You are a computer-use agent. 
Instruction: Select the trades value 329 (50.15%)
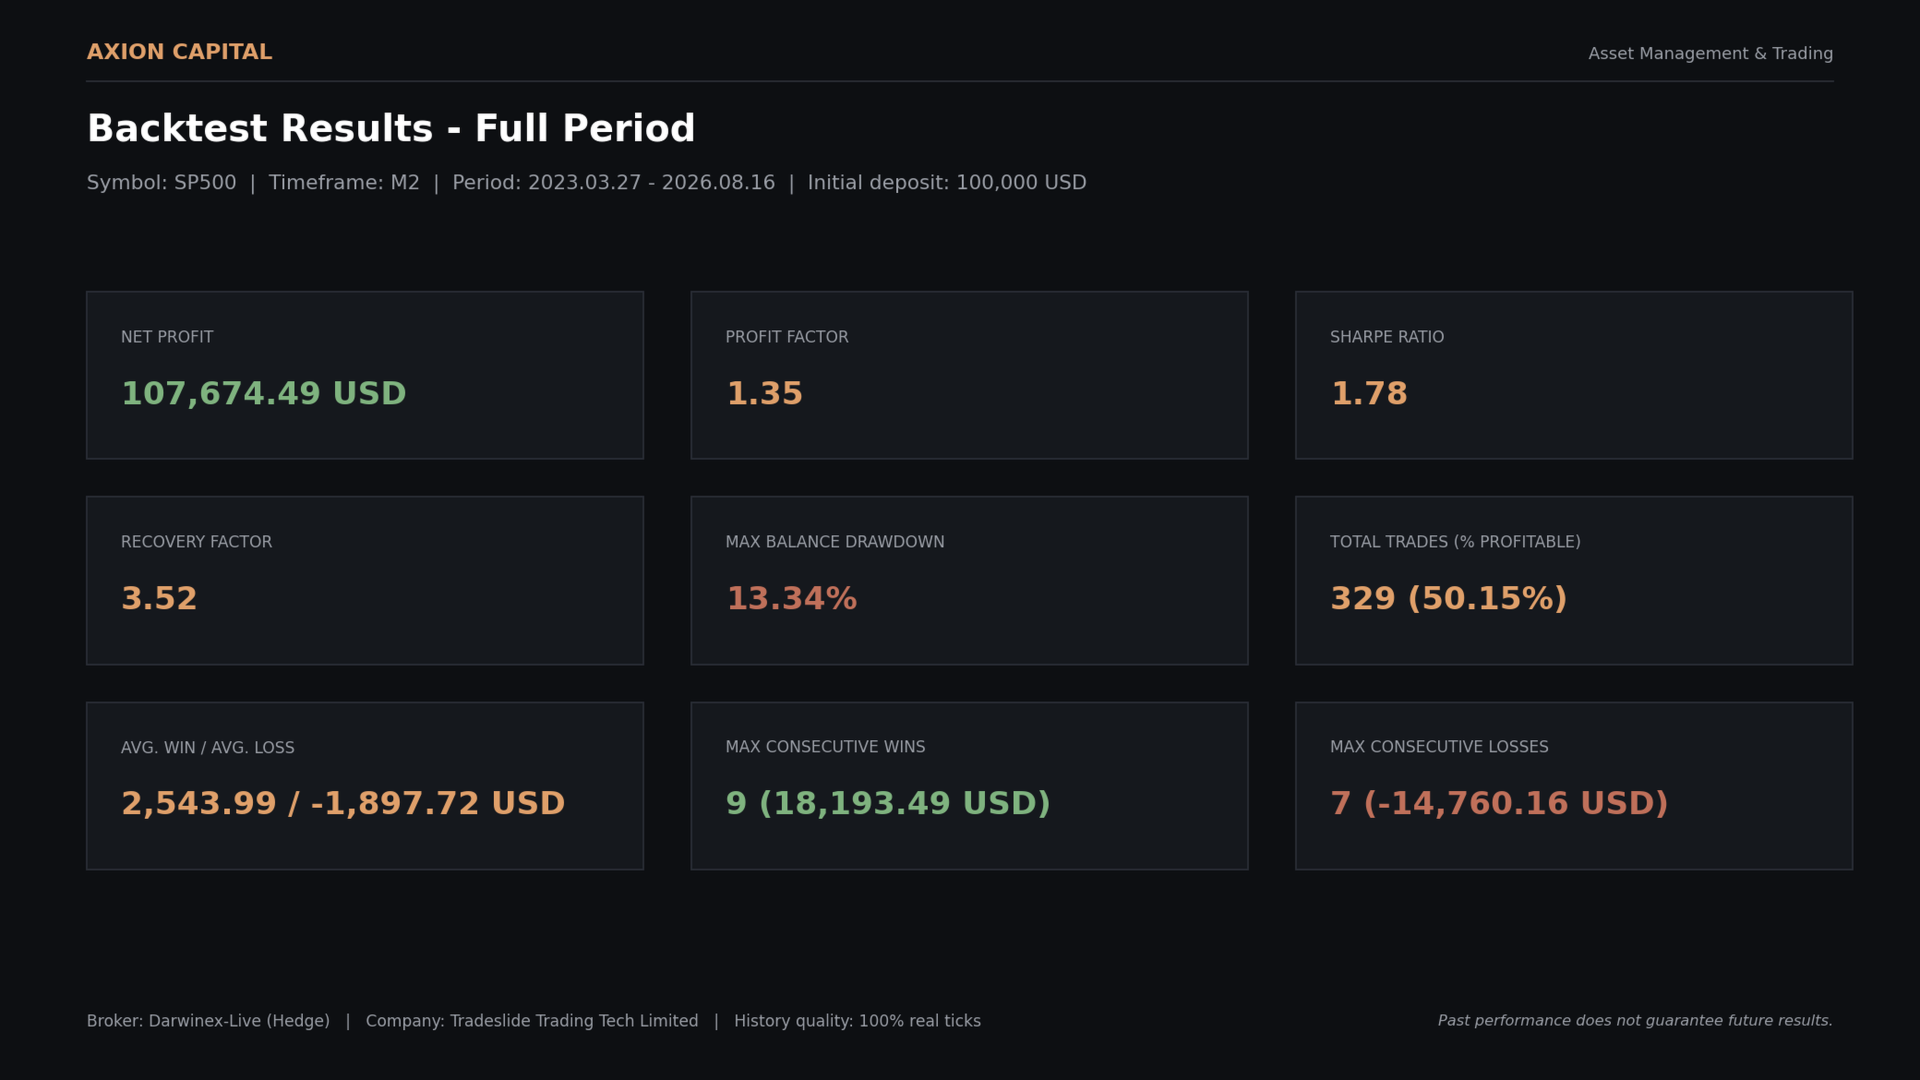pyautogui.click(x=1449, y=599)
